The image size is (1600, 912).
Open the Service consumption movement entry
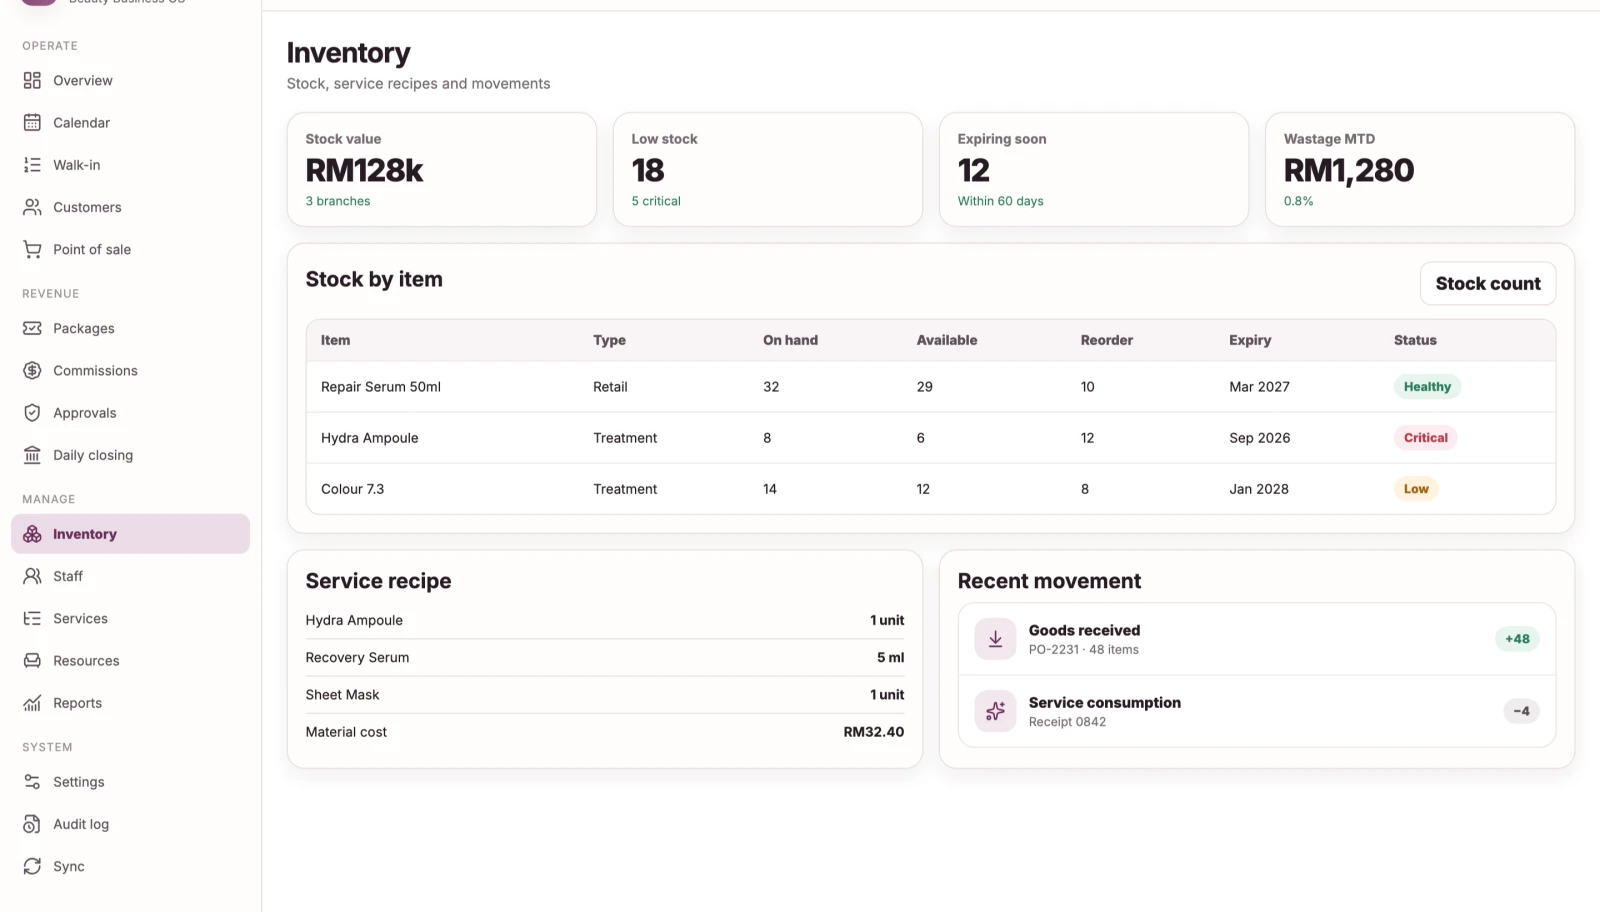coord(1257,711)
